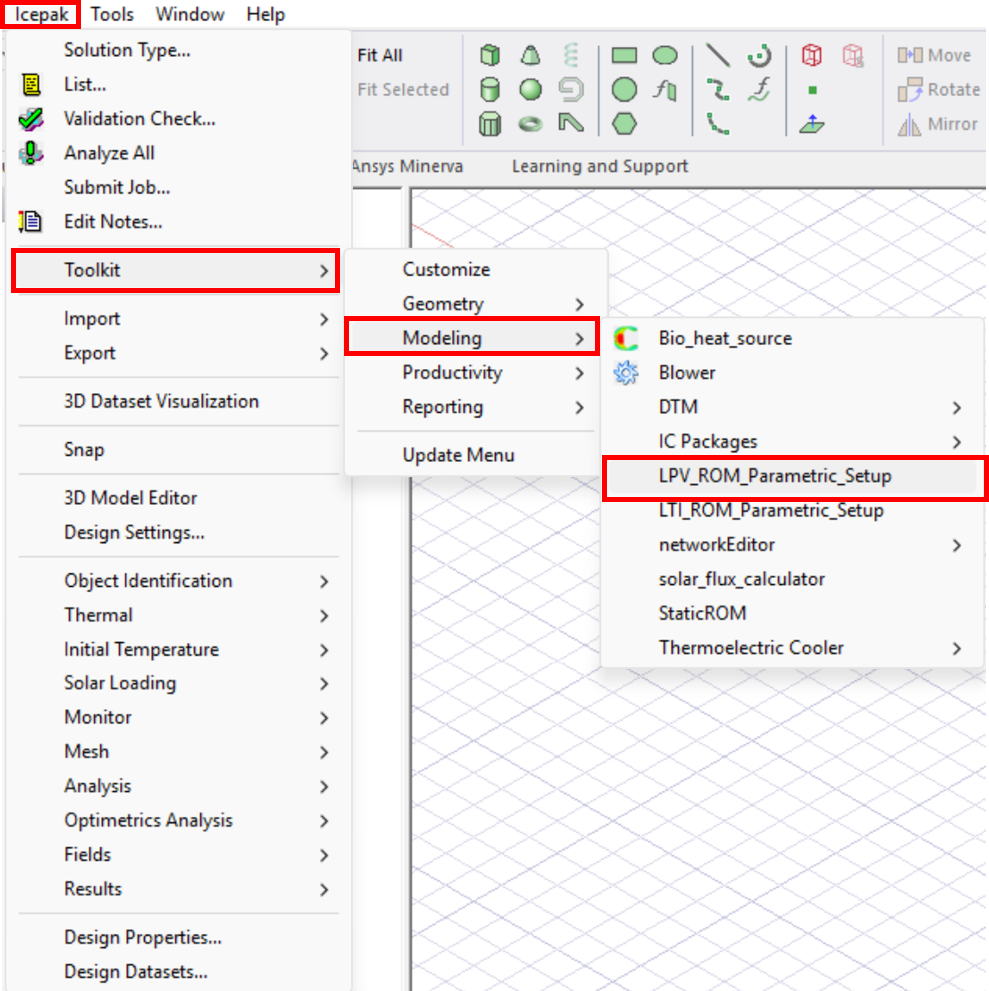989x991 pixels.
Task: Click the faded sub-region box icon
Action: 852,56
